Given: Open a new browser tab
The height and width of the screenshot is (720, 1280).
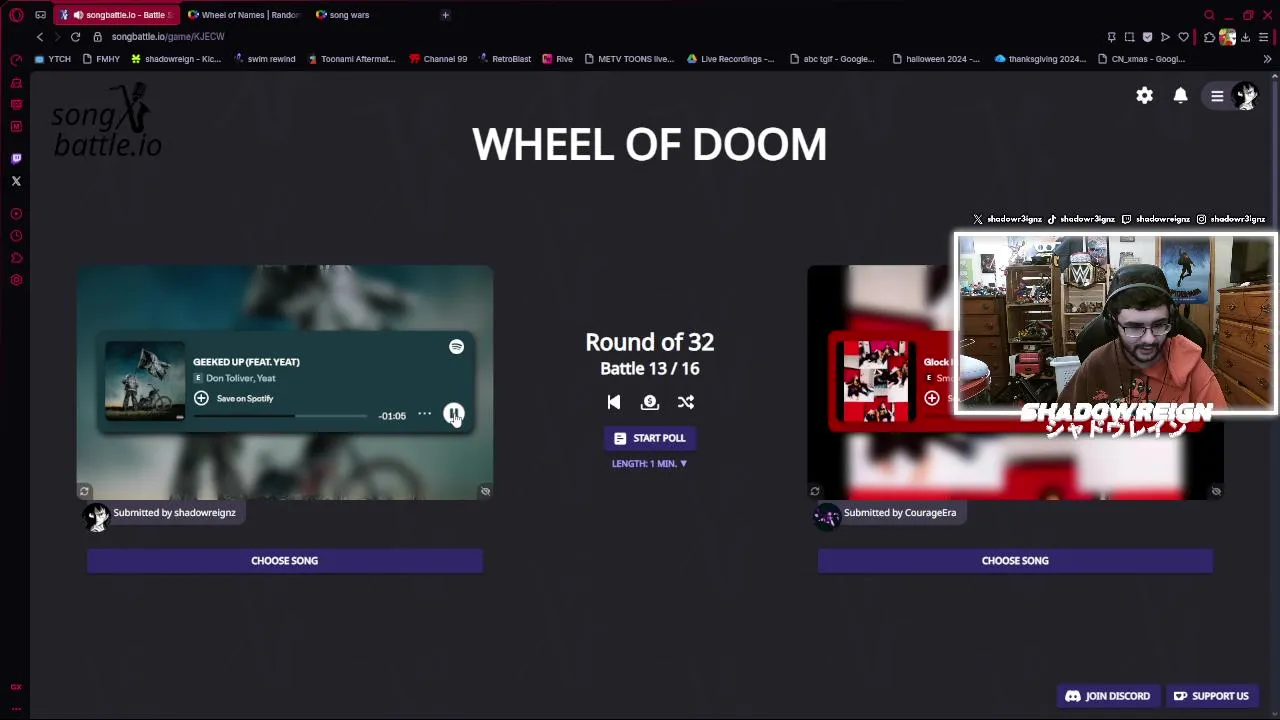Looking at the screenshot, I should (x=445, y=15).
